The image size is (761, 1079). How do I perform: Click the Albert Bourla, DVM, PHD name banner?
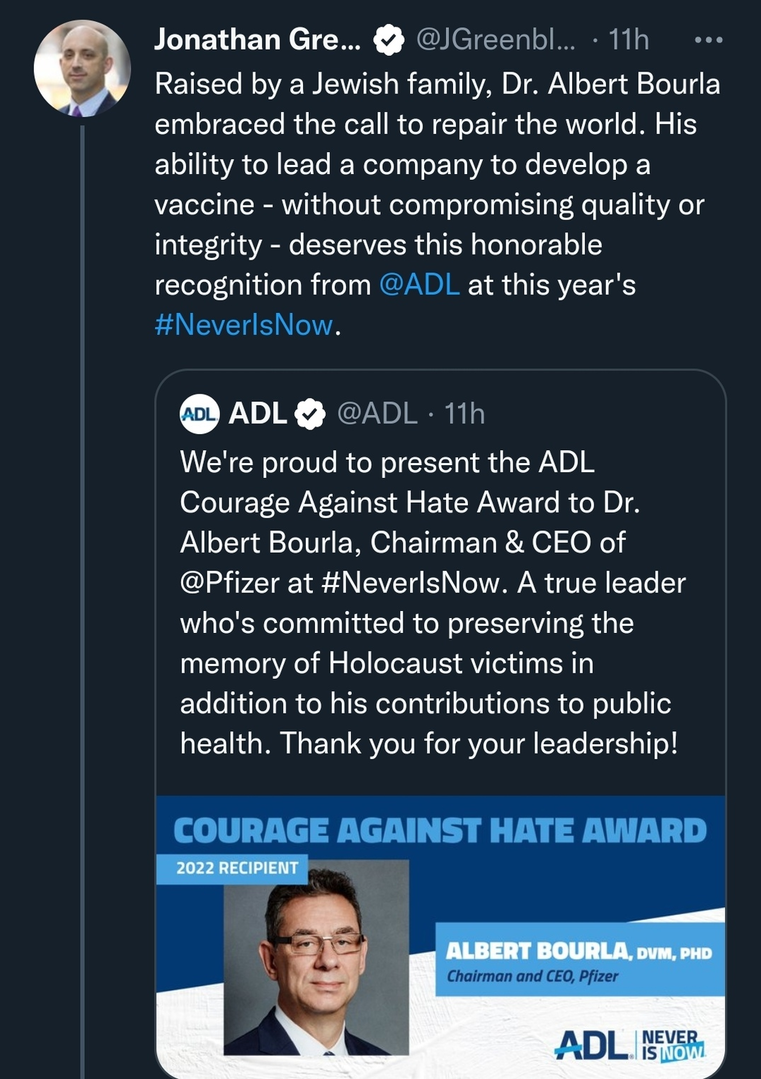[x=578, y=960]
